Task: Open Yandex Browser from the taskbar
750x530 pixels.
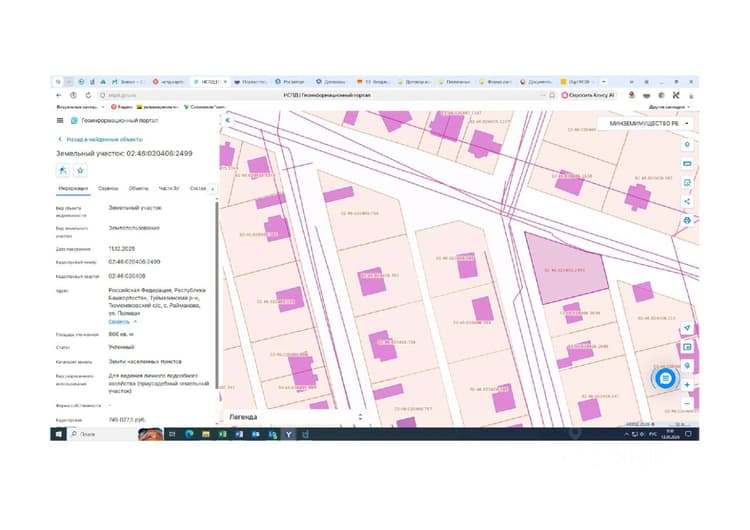Action: (289, 434)
